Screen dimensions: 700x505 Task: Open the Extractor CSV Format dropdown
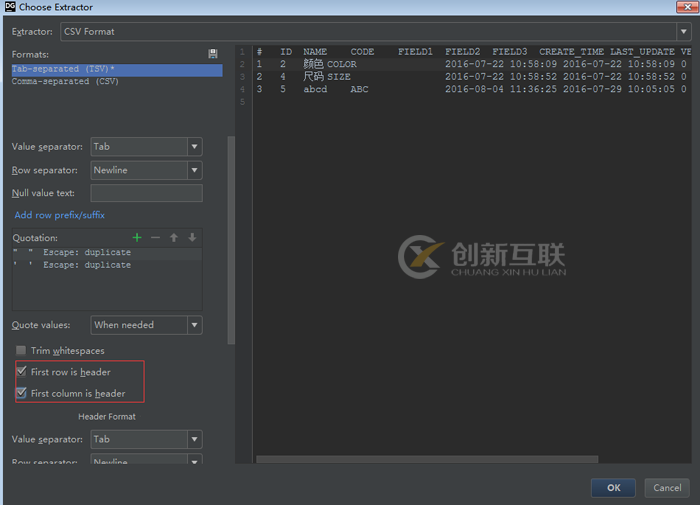(x=683, y=32)
